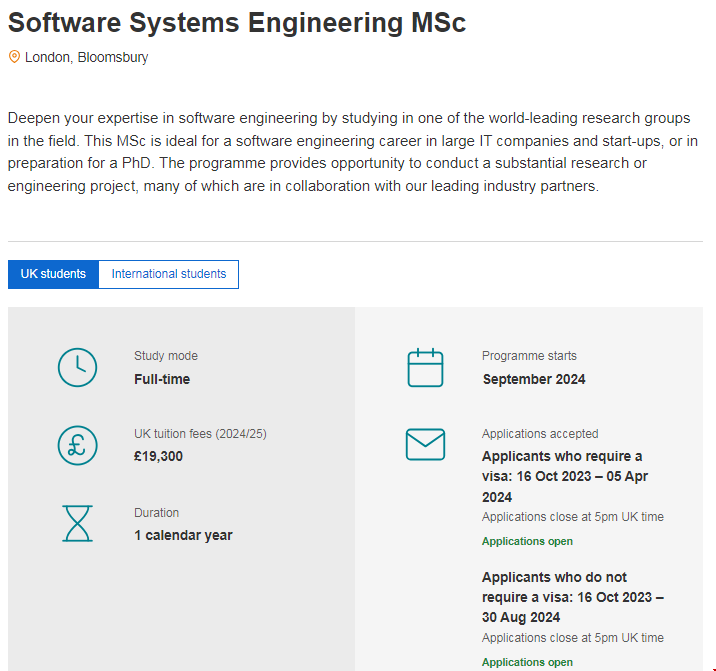
Task: Click the envelope icon for Applications accepted
Action: coord(425,445)
